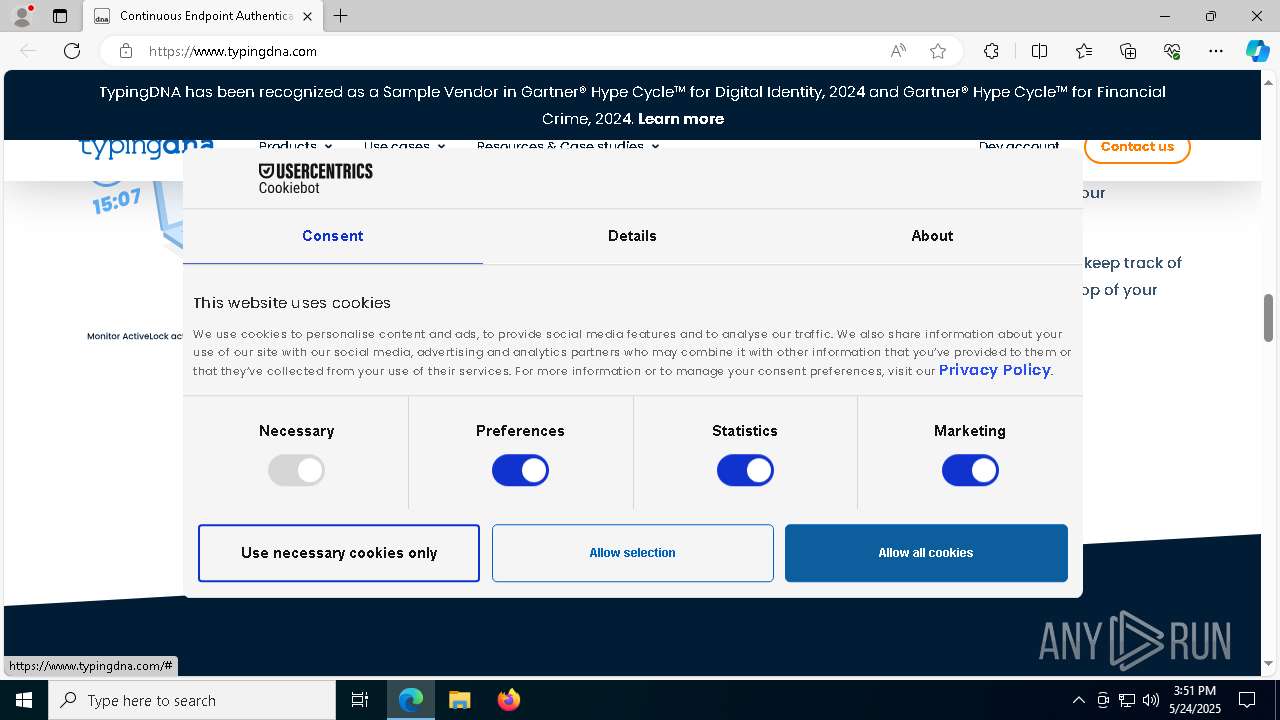
Task: View site information lock icon
Action: pos(126,51)
